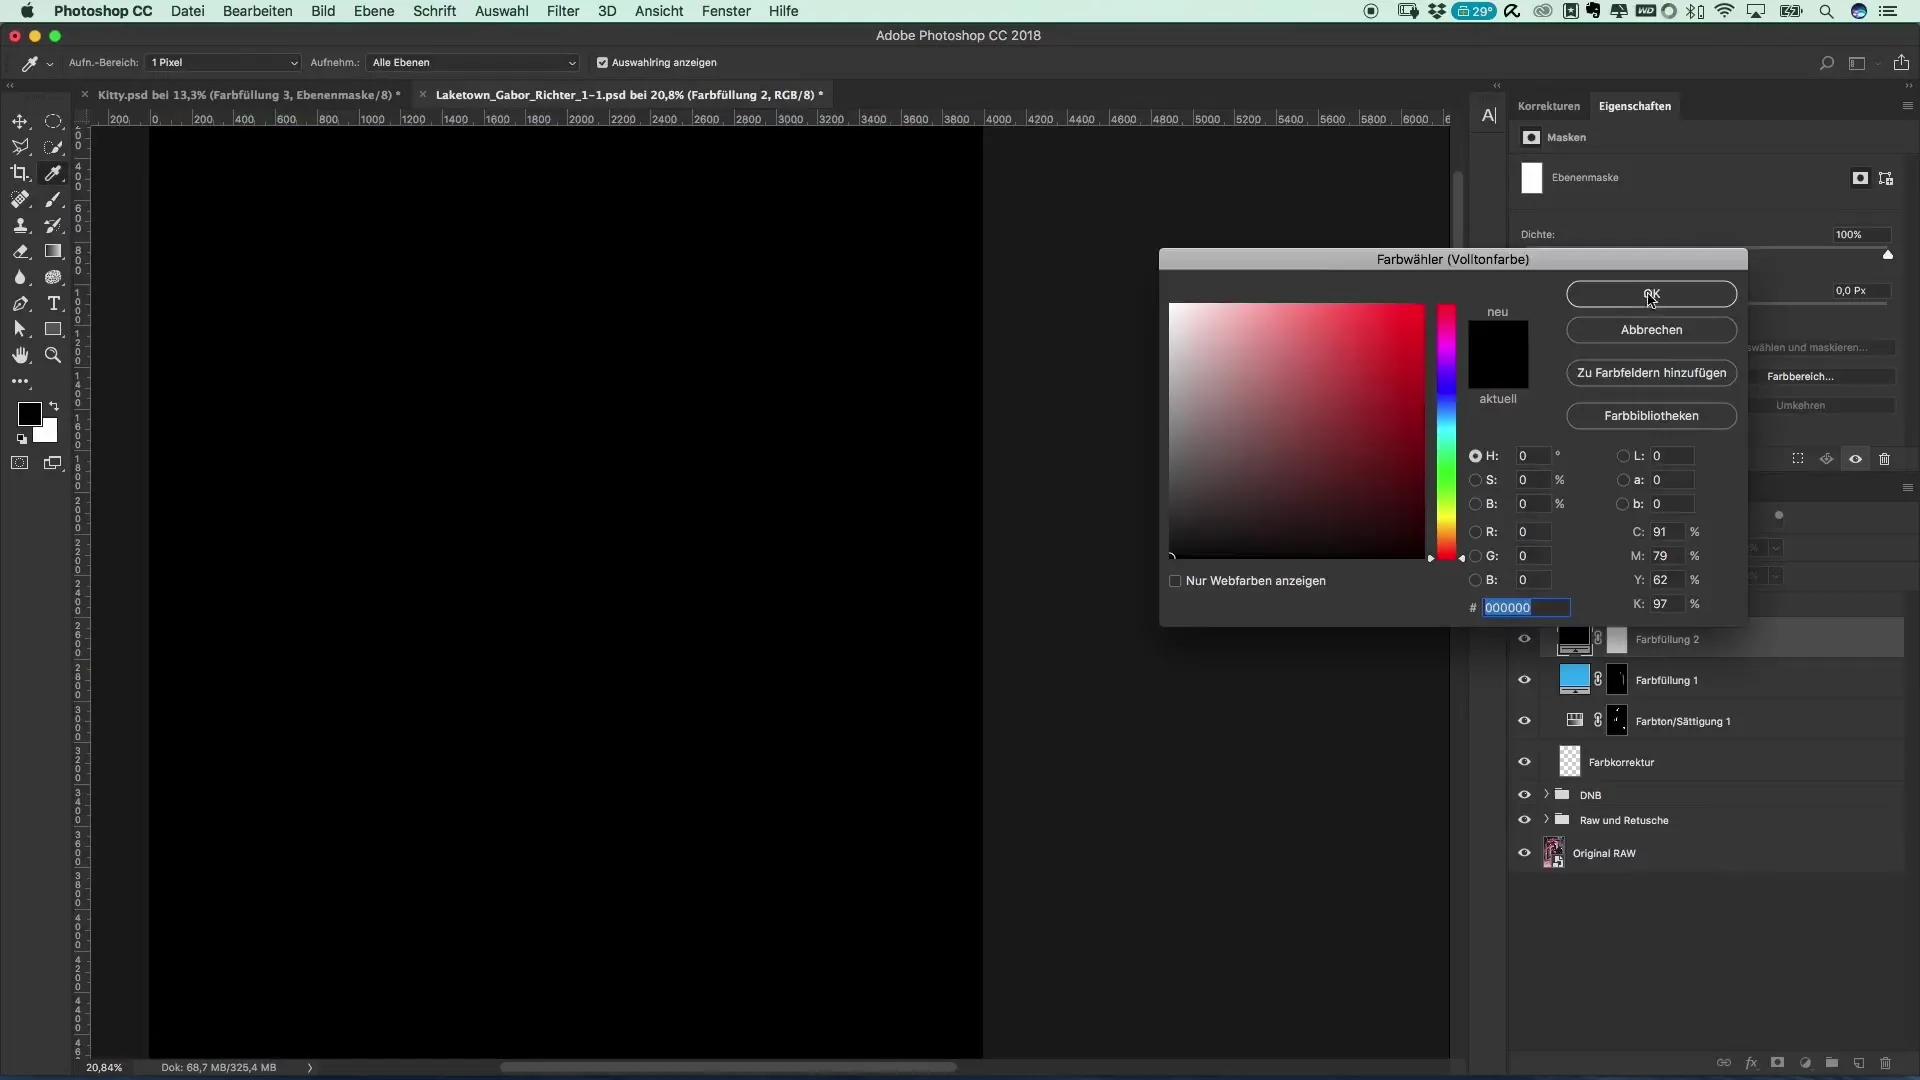The image size is (1920, 1080).
Task: Select the Zoom tool in toolbar
Action: click(x=53, y=355)
